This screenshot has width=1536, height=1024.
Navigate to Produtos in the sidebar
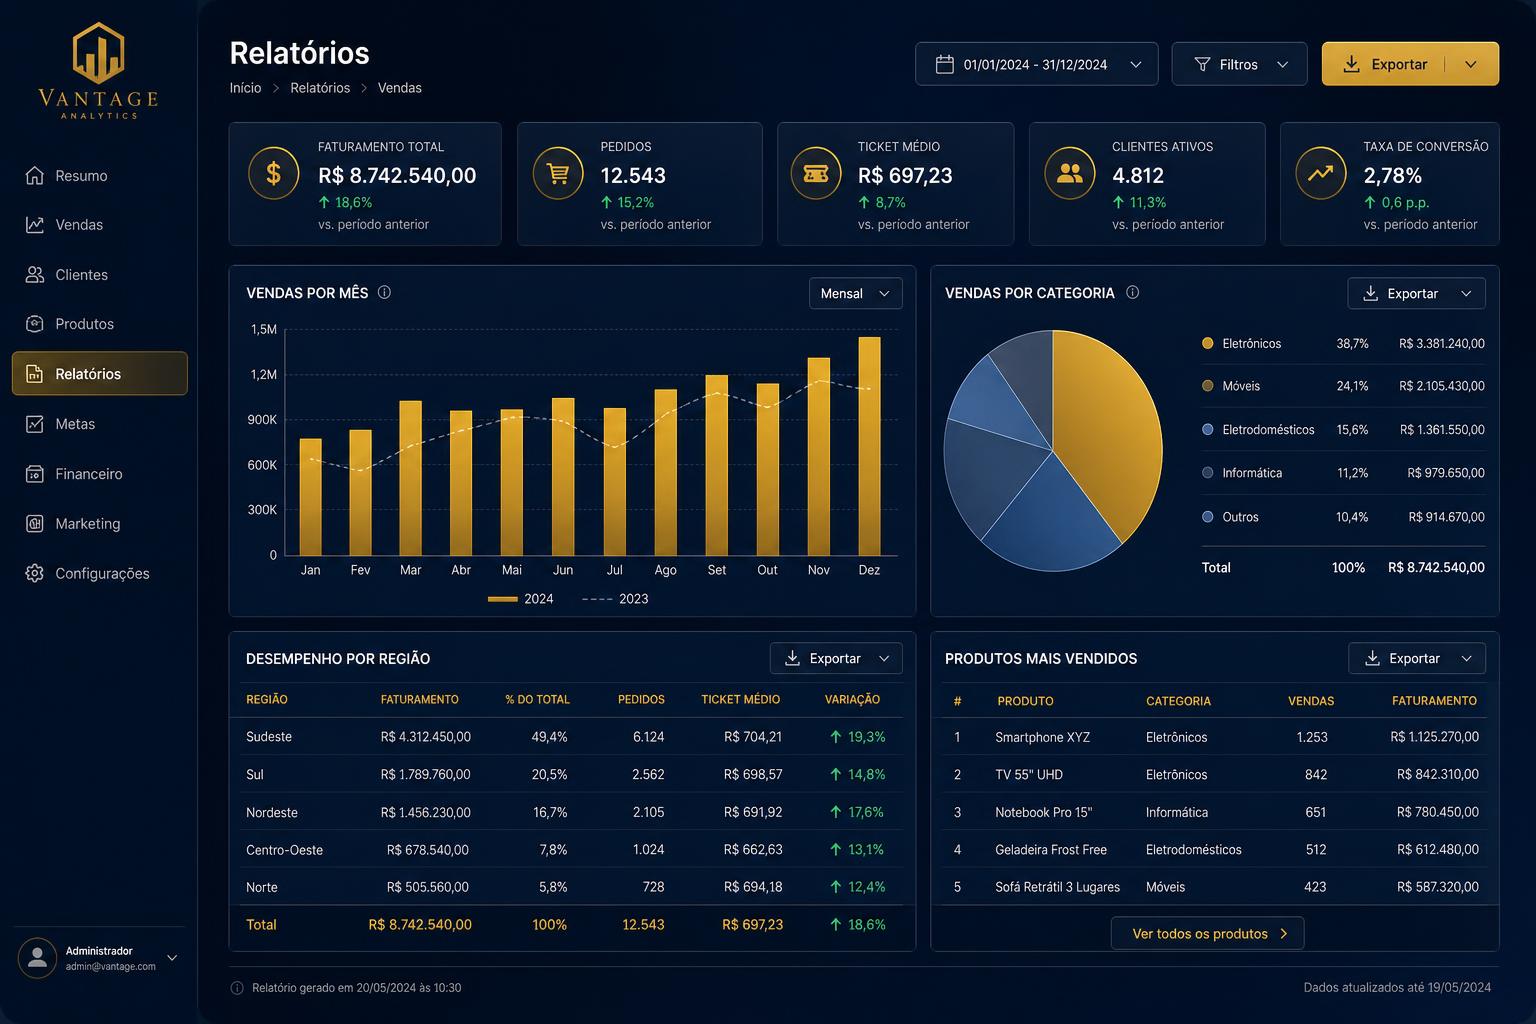tap(99, 324)
